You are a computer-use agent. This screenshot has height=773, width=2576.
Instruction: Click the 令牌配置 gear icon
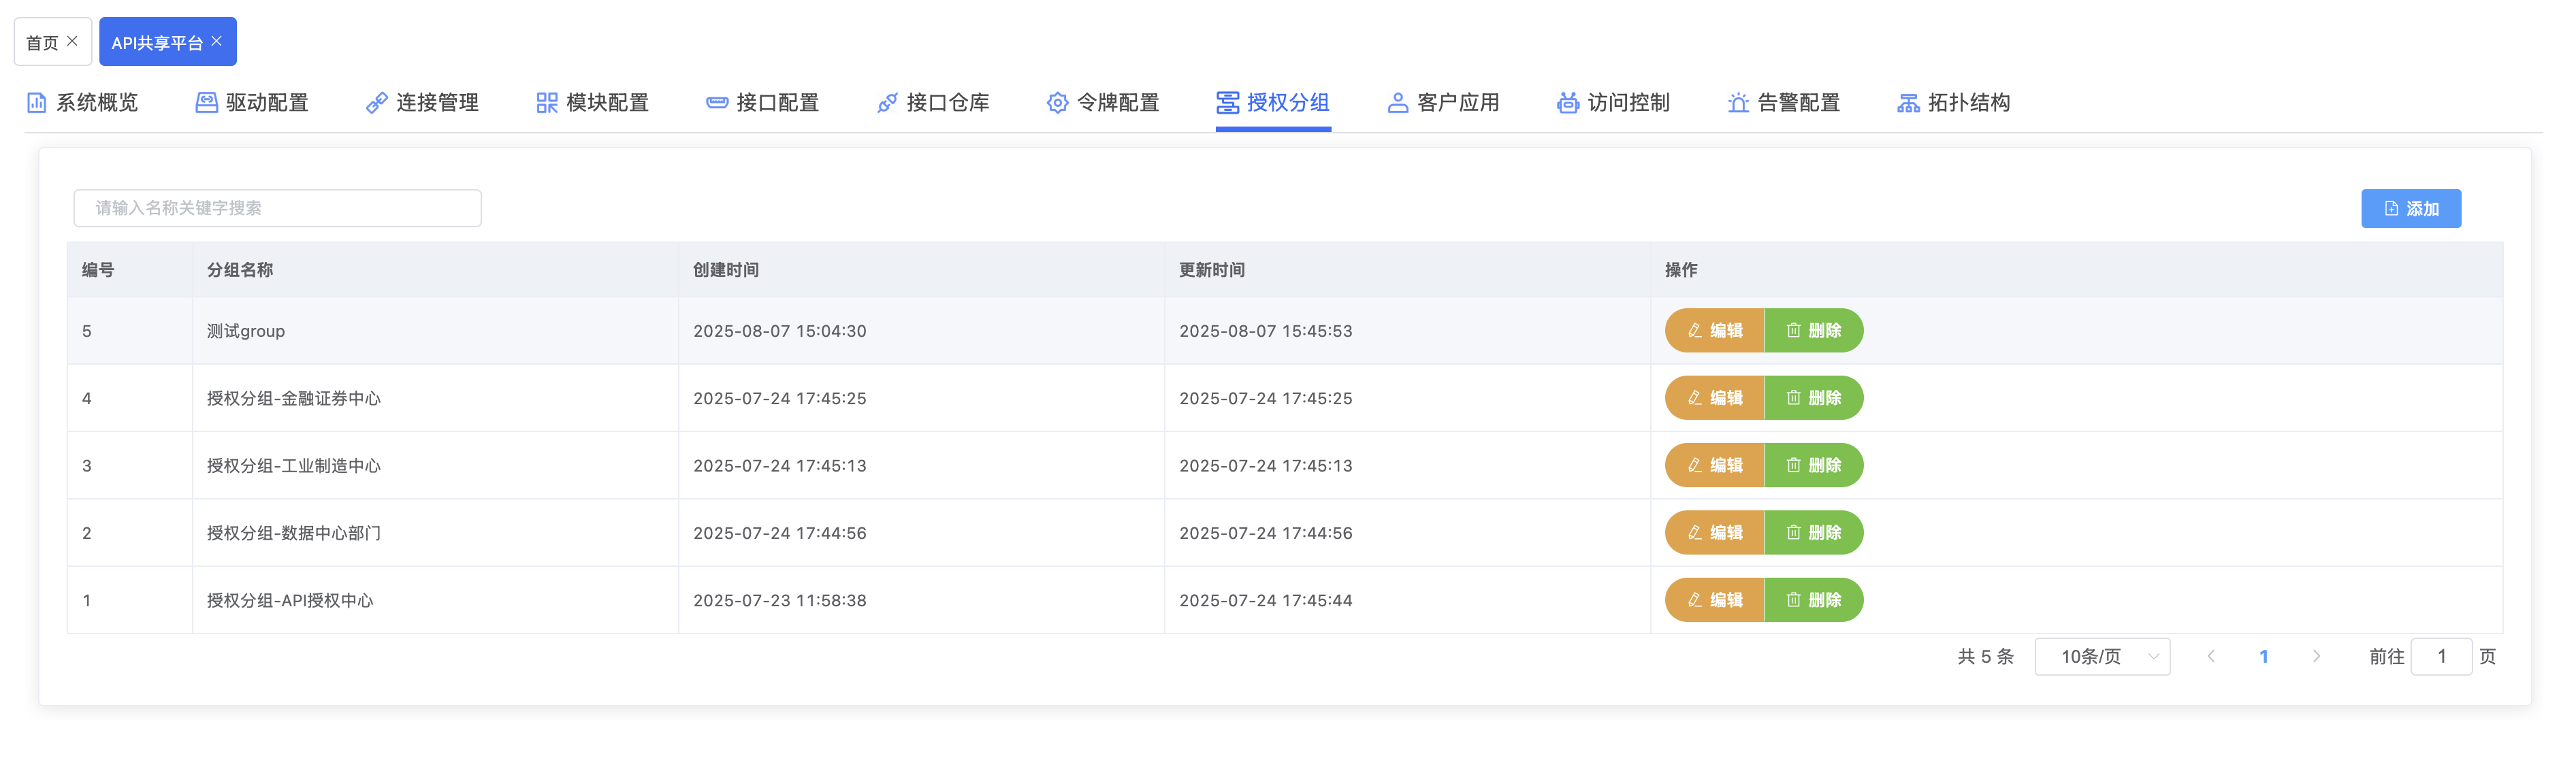point(1057,103)
